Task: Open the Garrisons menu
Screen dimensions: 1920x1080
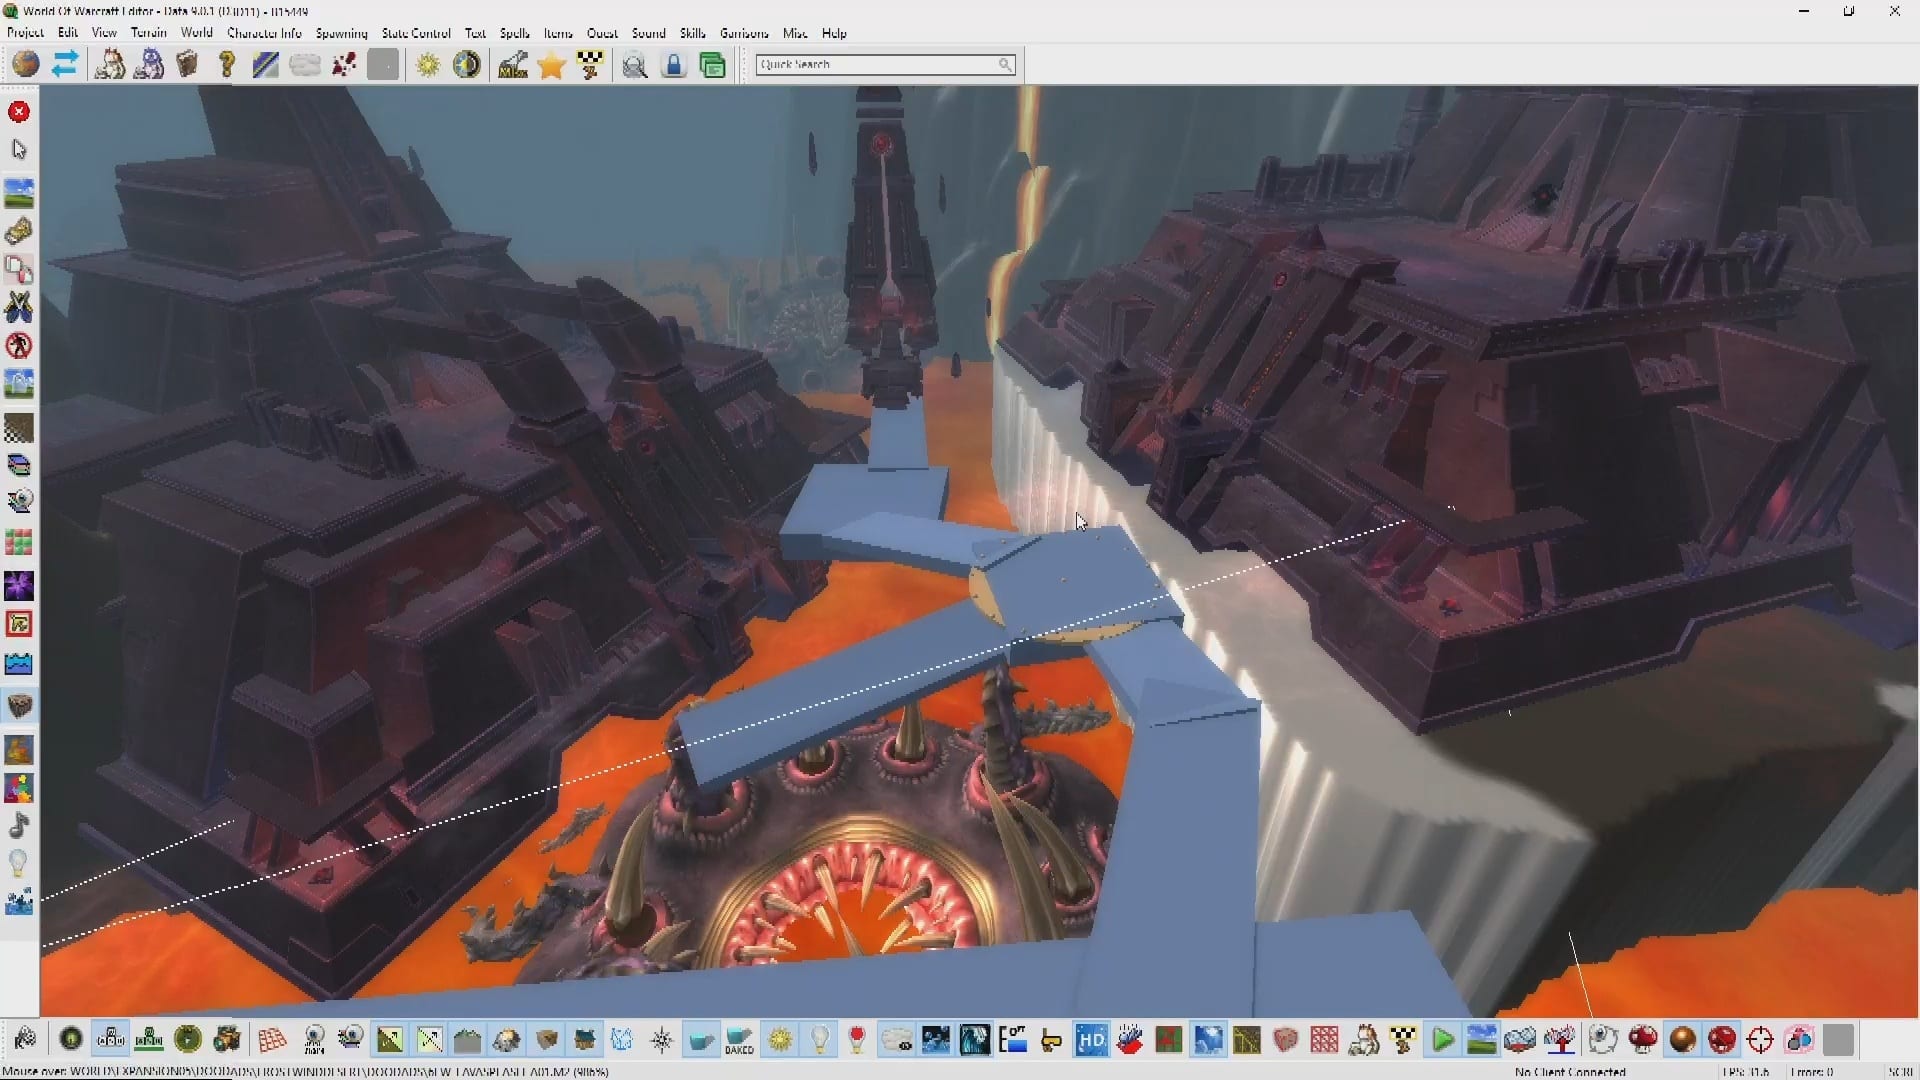Action: click(x=744, y=33)
